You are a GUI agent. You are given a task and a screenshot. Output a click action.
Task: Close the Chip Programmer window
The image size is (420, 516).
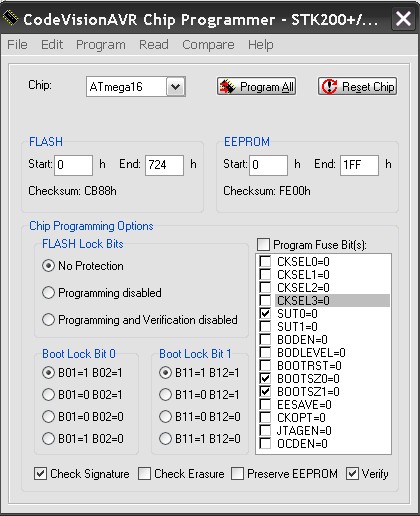pos(403,19)
